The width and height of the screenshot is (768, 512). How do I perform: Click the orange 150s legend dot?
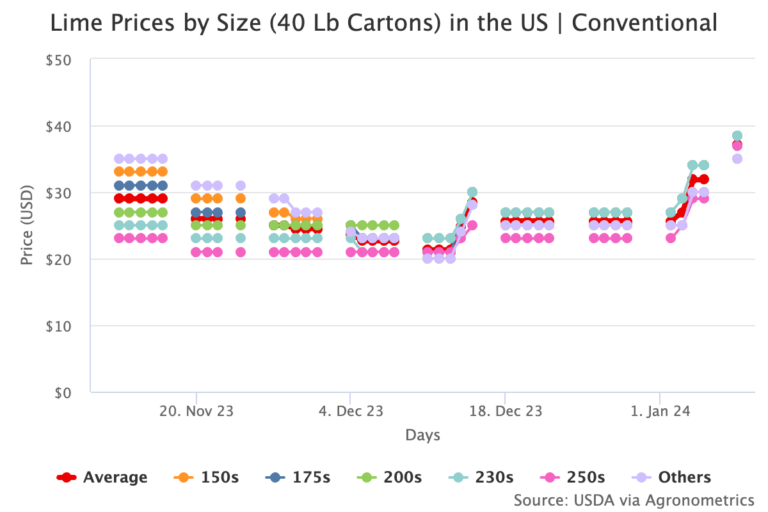[182, 478]
